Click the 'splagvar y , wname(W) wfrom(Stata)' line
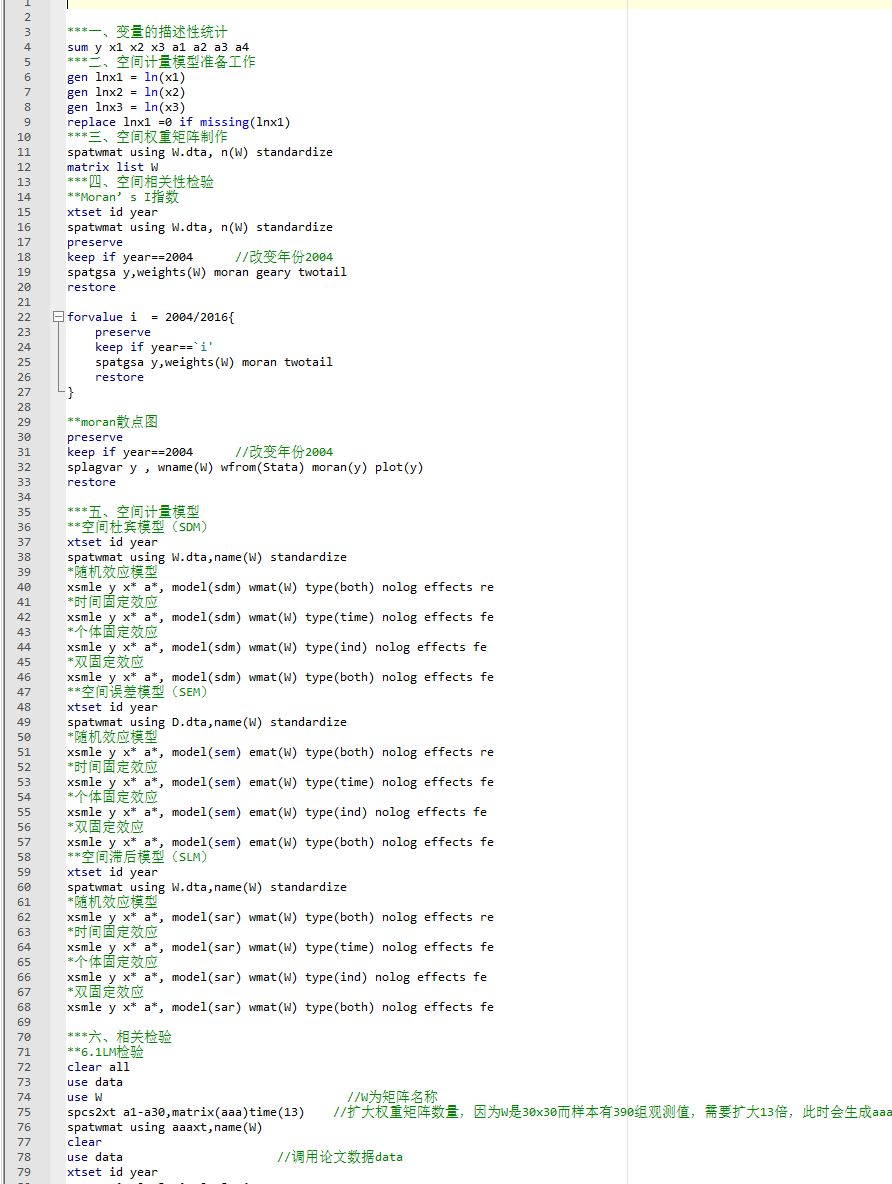892x1184 pixels. (245, 467)
